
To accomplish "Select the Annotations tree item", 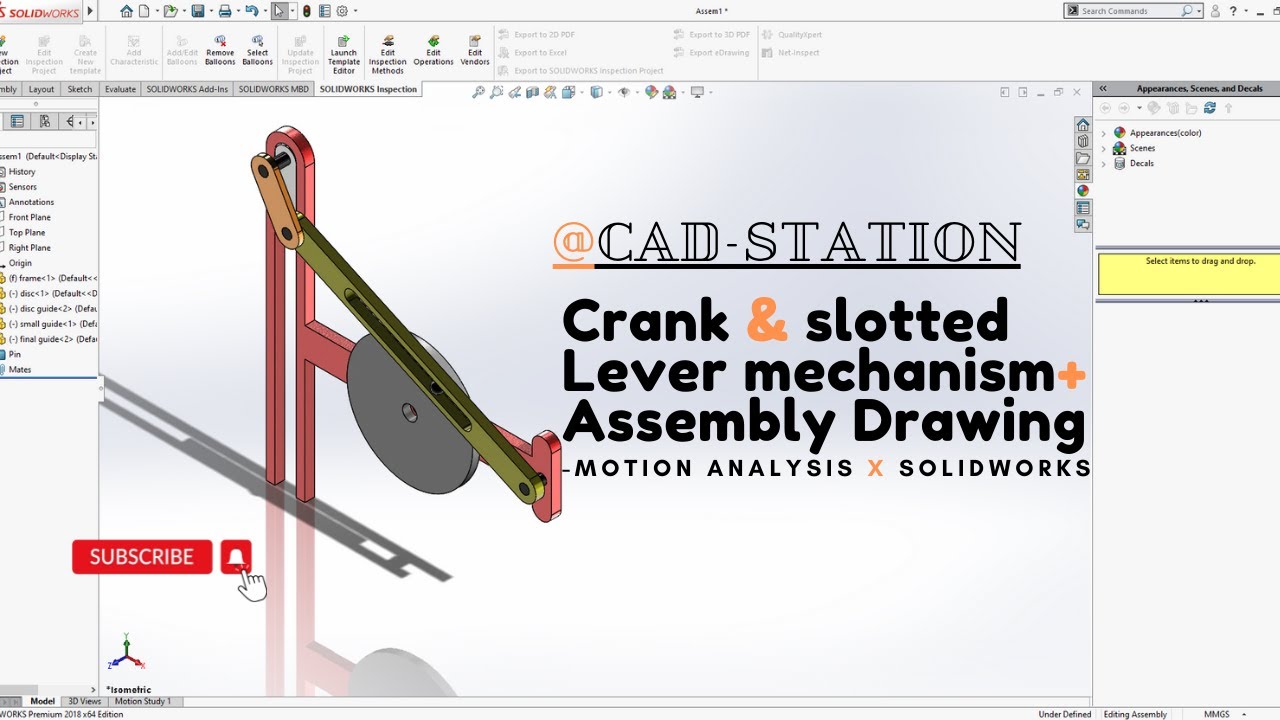I will click(x=31, y=202).
